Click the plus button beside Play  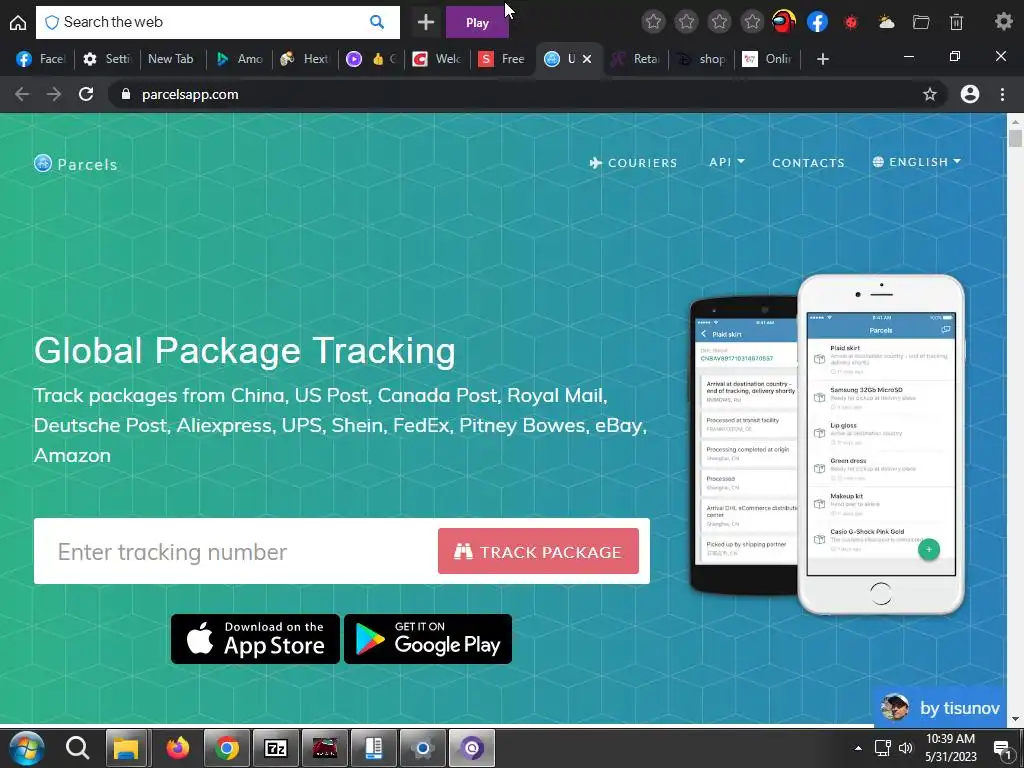click(x=426, y=22)
